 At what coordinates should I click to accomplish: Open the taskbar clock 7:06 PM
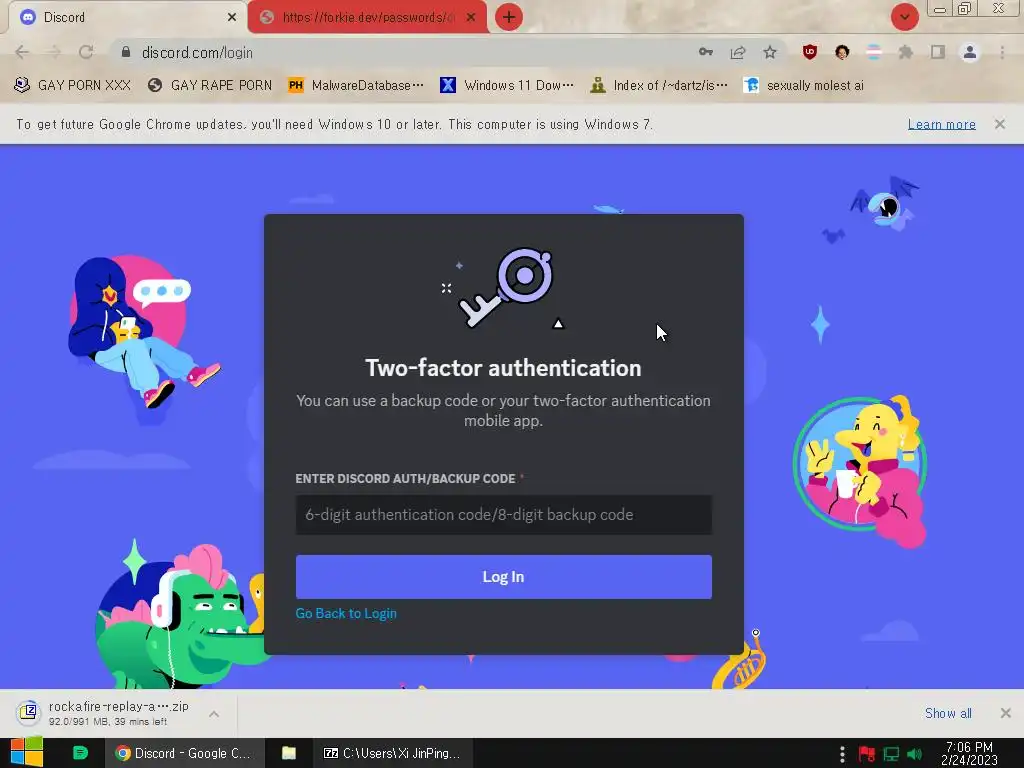(969, 754)
